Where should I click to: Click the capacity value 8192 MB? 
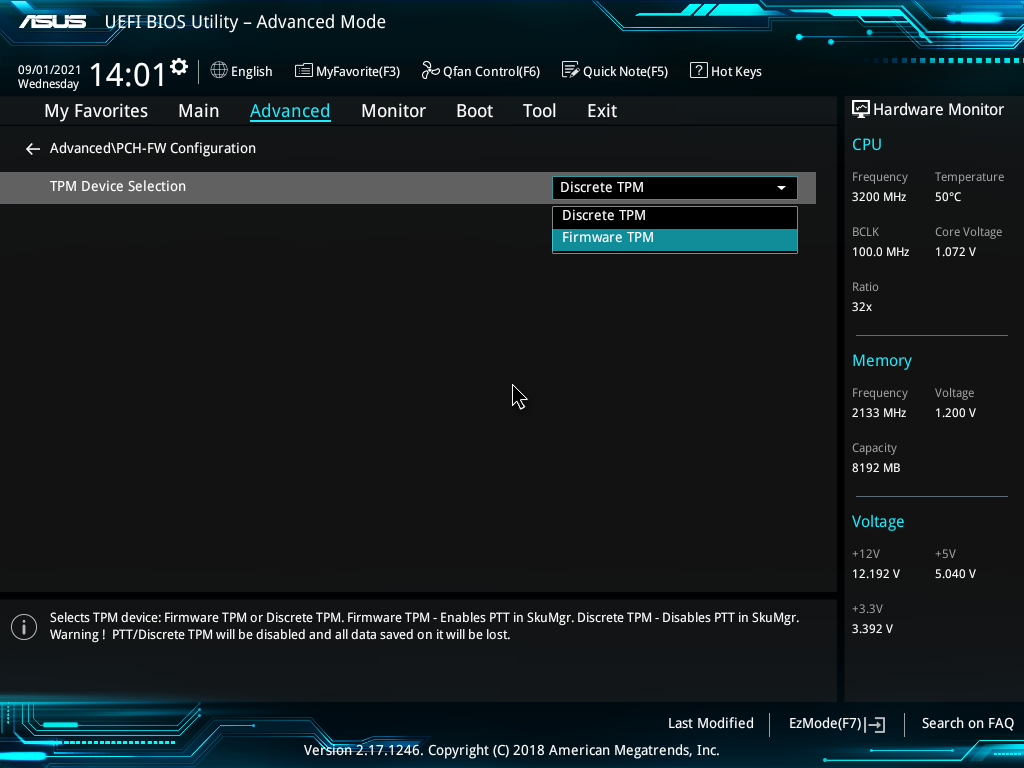[876, 468]
